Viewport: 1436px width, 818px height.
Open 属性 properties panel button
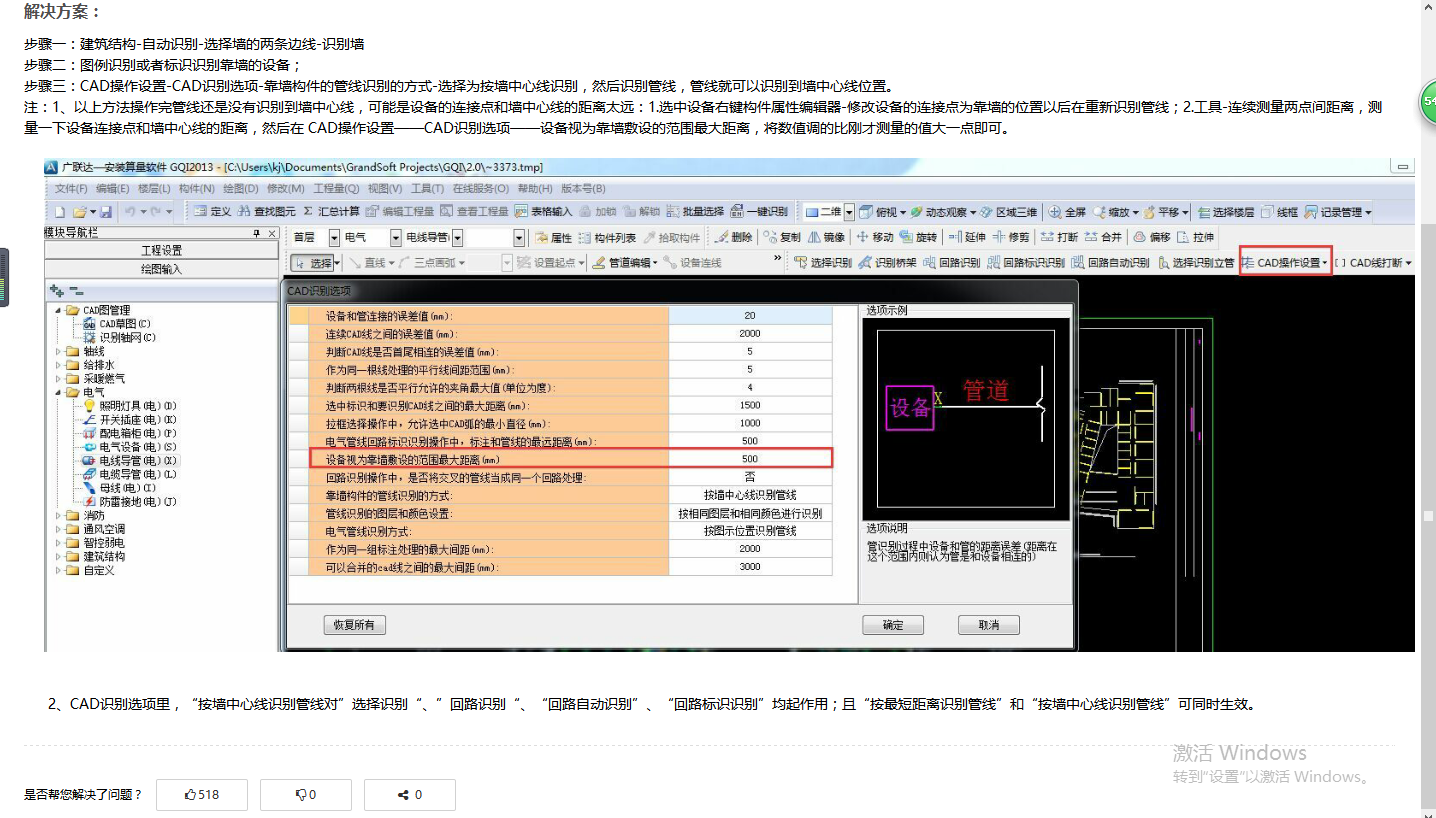click(554, 237)
